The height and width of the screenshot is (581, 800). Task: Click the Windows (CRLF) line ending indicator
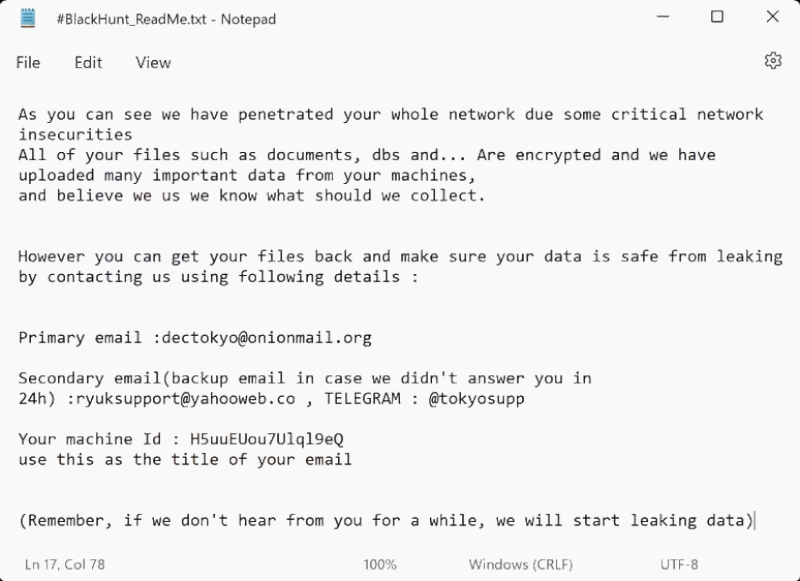click(521, 564)
